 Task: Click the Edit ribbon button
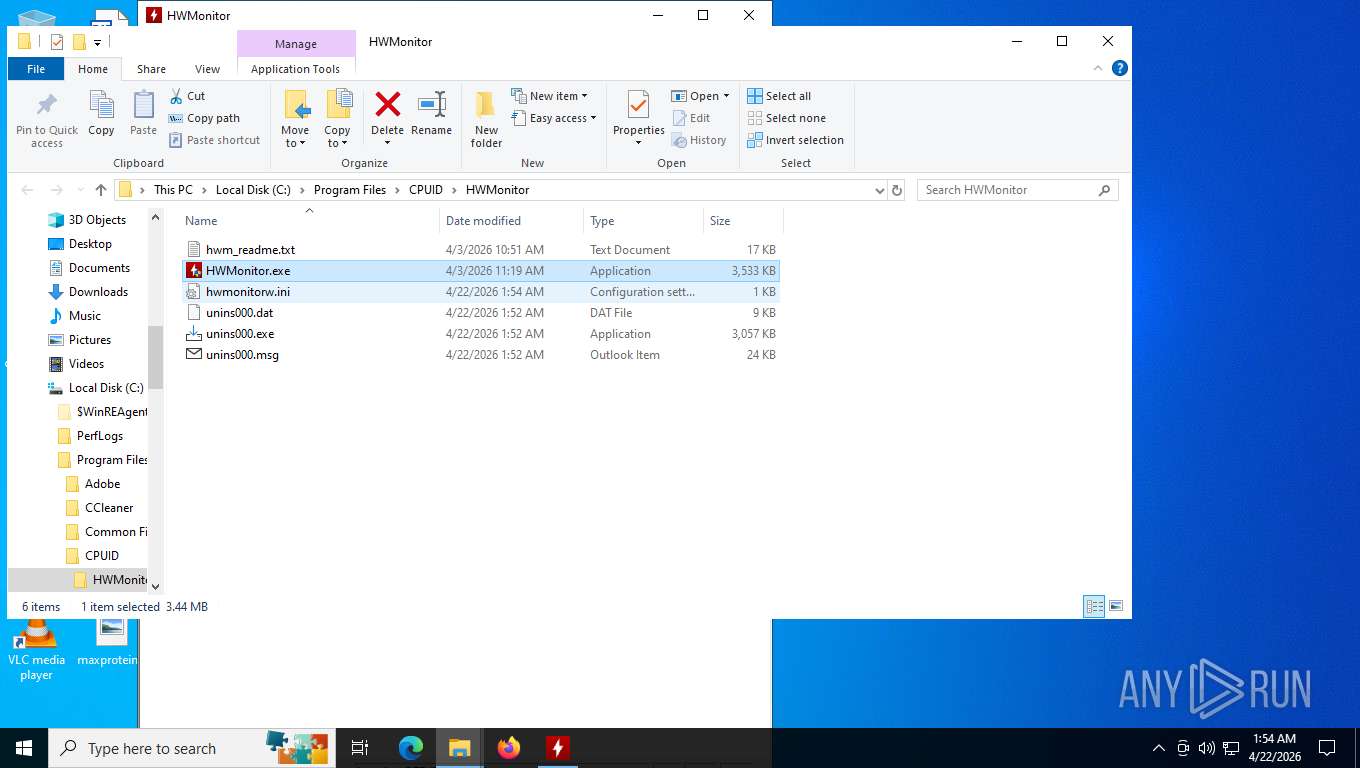690,118
